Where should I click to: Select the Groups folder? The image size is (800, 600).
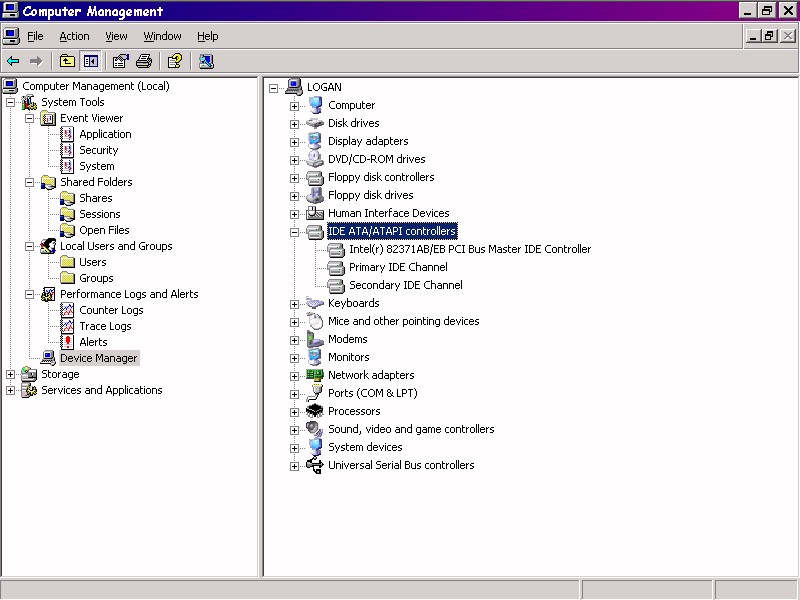pos(96,278)
